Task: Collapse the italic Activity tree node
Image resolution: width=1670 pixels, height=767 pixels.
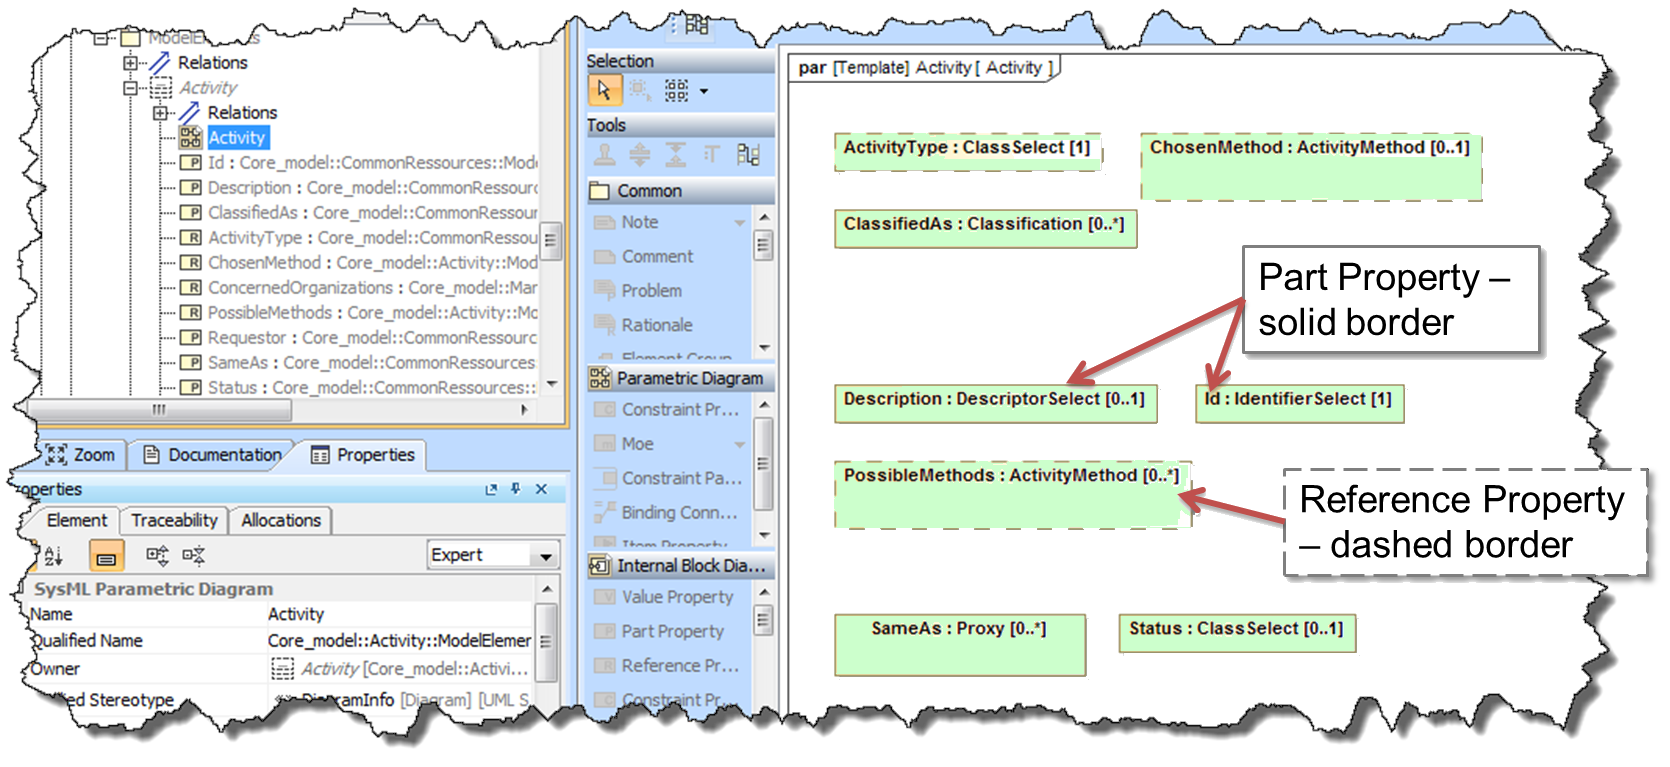Action: tap(130, 88)
